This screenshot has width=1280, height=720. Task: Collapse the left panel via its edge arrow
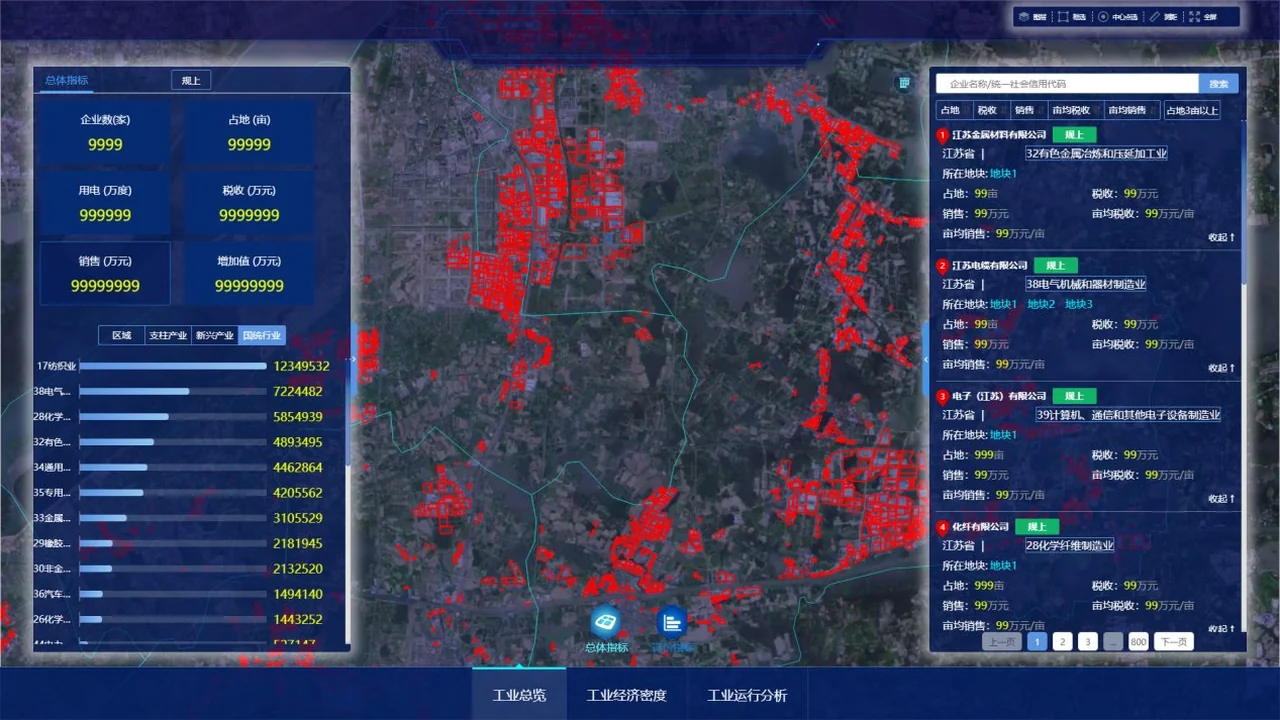tap(351, 358)
